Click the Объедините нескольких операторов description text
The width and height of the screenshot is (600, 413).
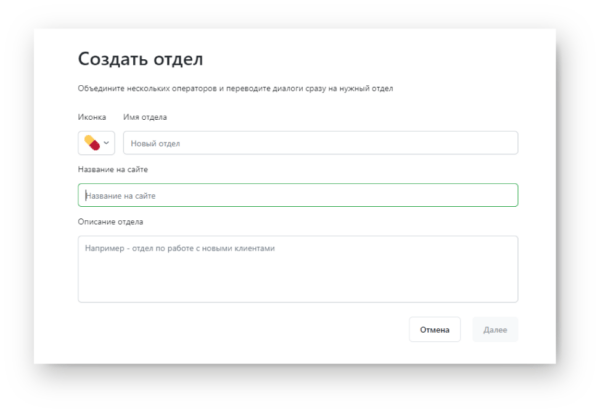tap(235, 88)
